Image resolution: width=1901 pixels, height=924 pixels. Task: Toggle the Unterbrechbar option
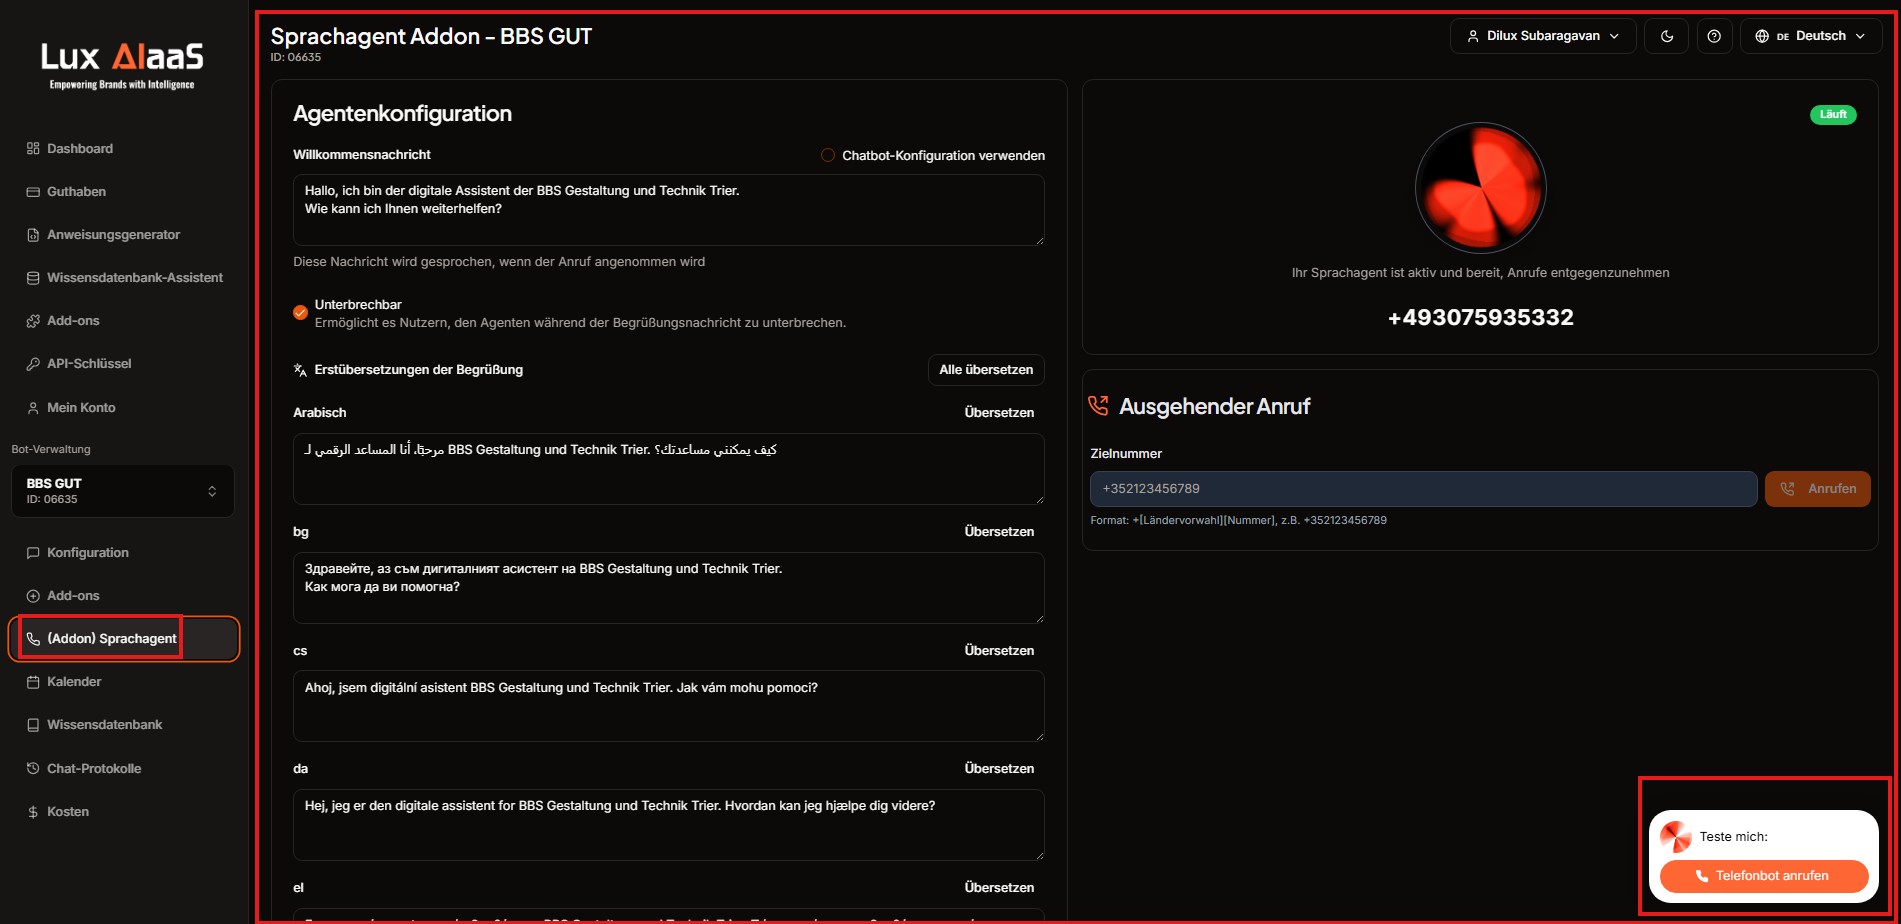300,313
